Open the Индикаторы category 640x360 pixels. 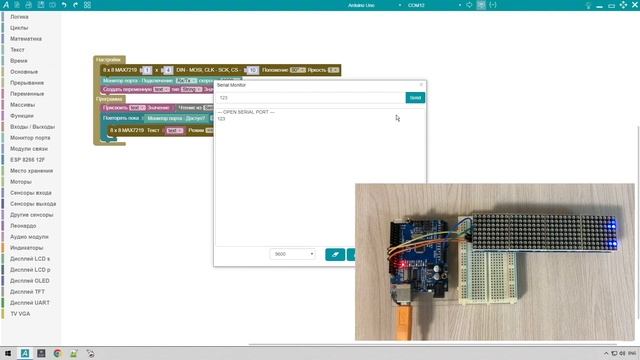26,248
